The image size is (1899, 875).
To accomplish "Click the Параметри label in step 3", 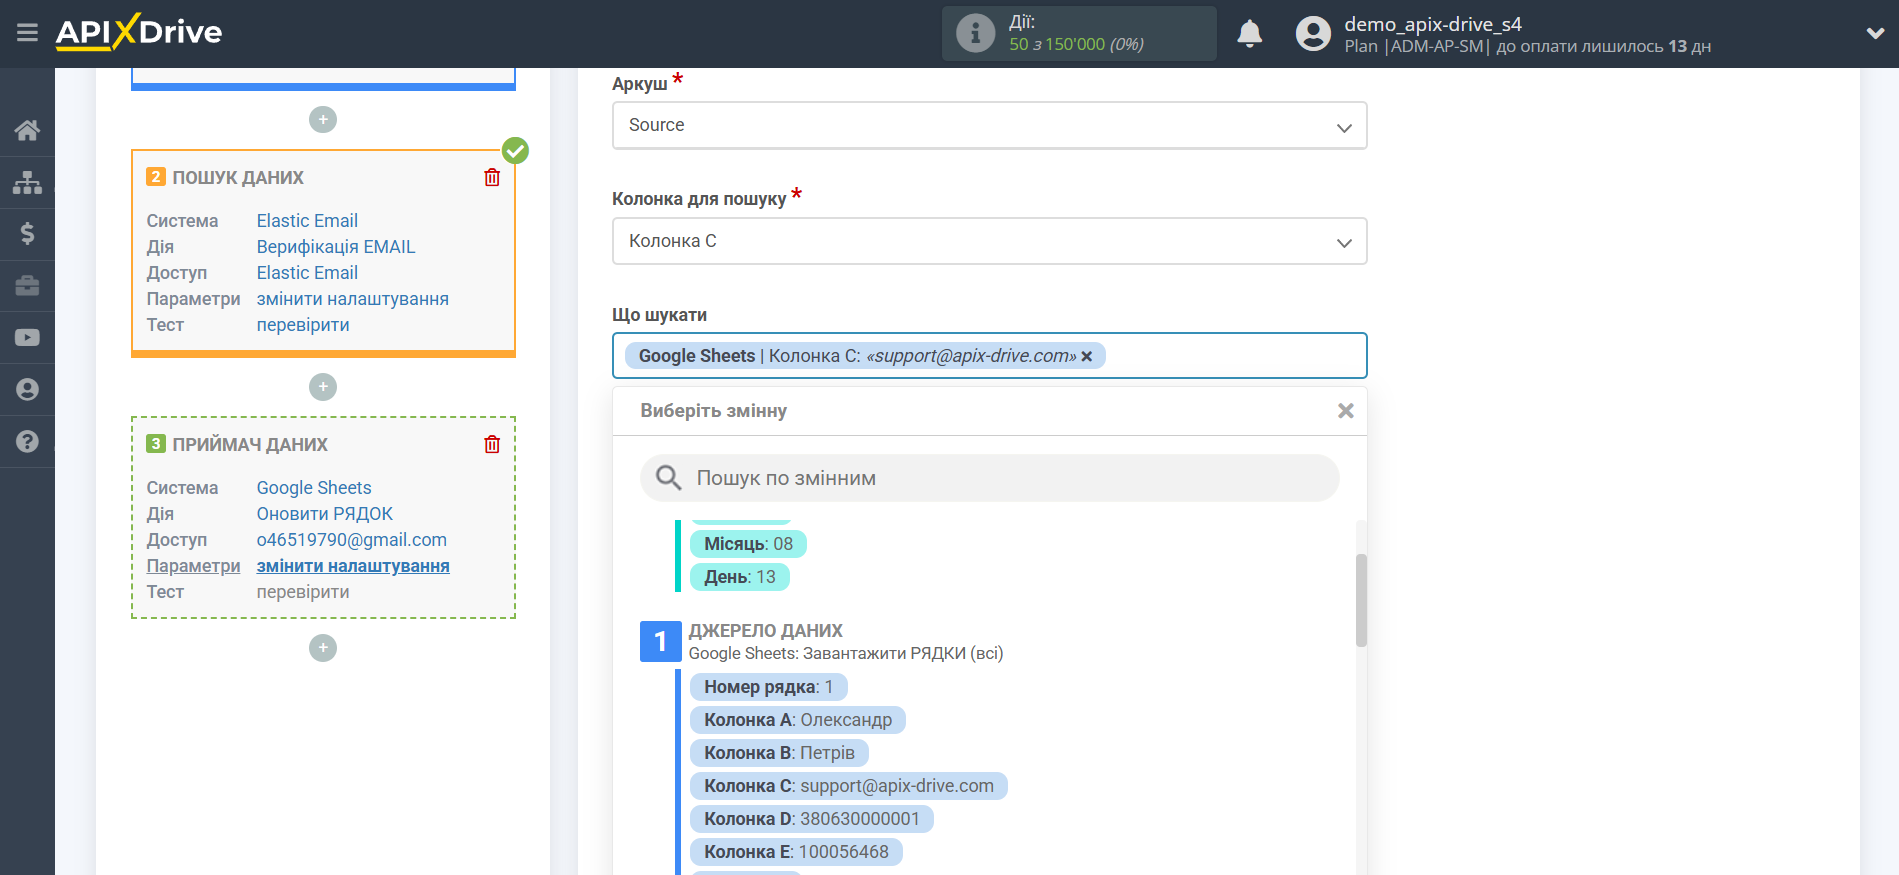I will 194,566.
